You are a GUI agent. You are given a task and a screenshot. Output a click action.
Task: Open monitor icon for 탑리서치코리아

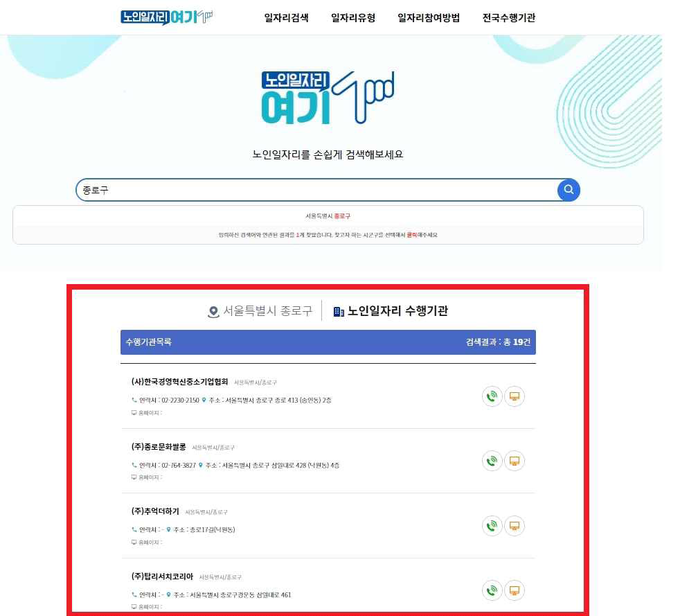tap(514, 590)
